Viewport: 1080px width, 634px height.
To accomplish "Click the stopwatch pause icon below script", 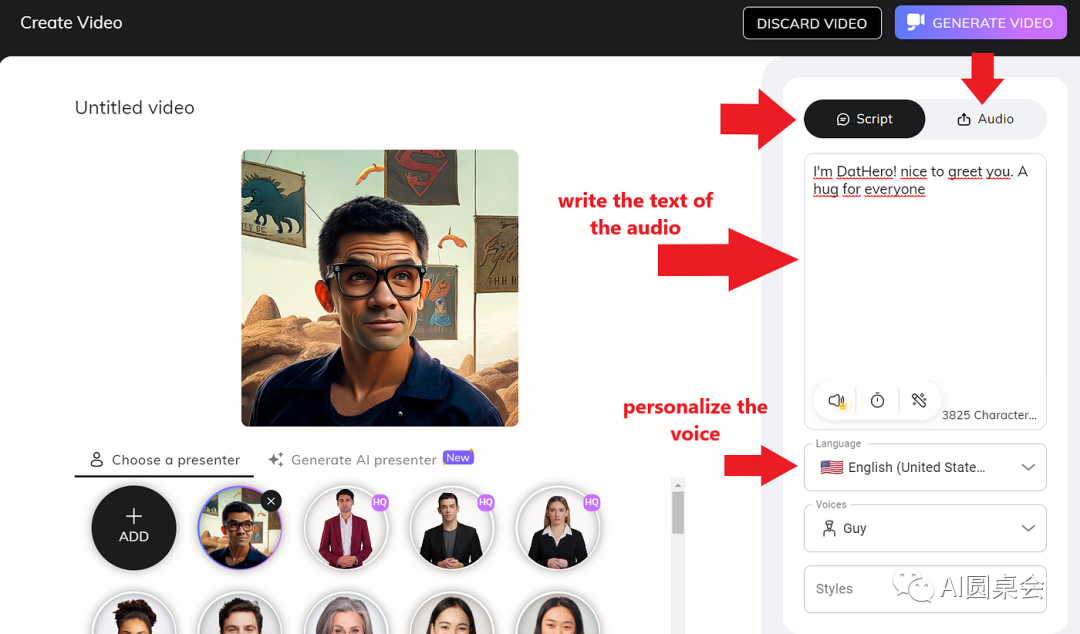I will click(878, 400).
